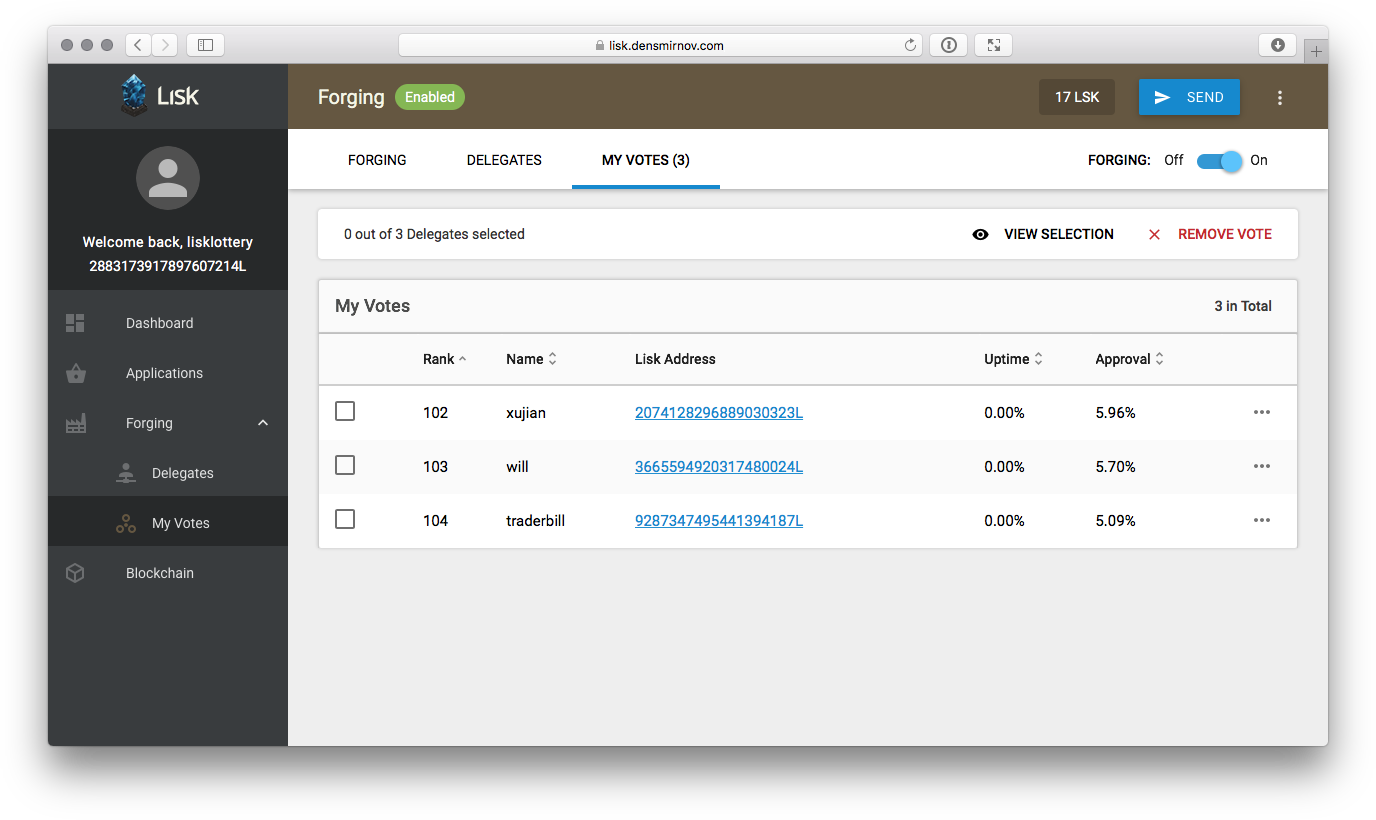
Task: Click rank 103 cell
Action: tap(436, 466)
